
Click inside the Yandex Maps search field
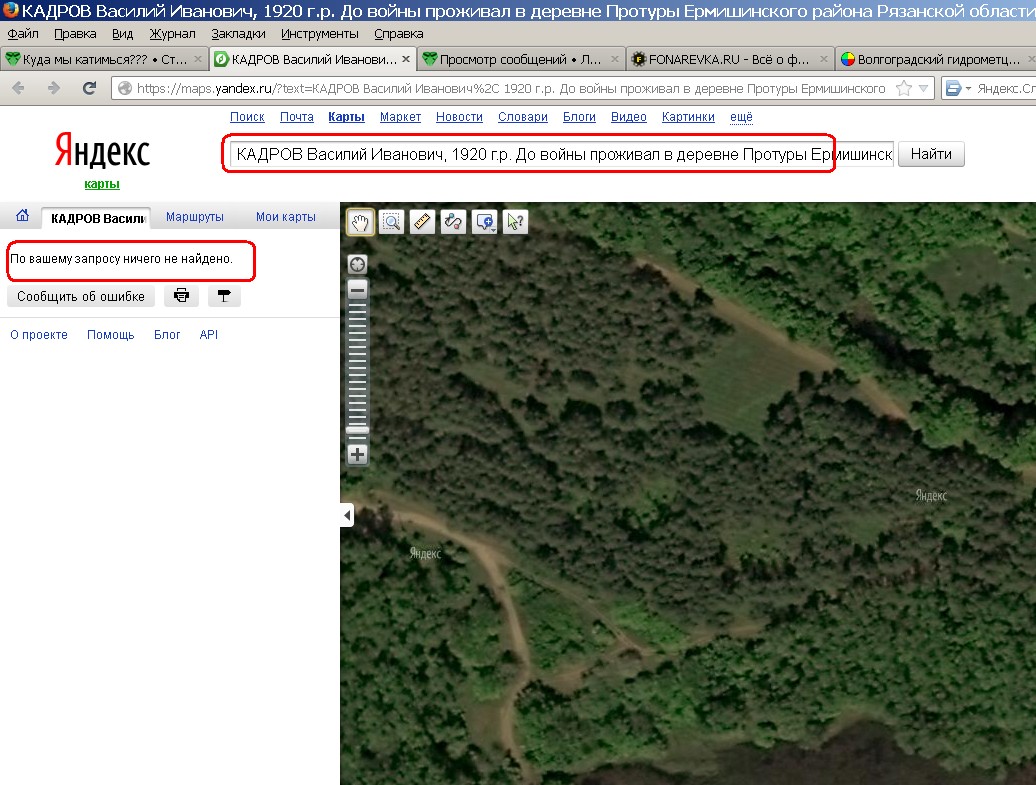562,154
